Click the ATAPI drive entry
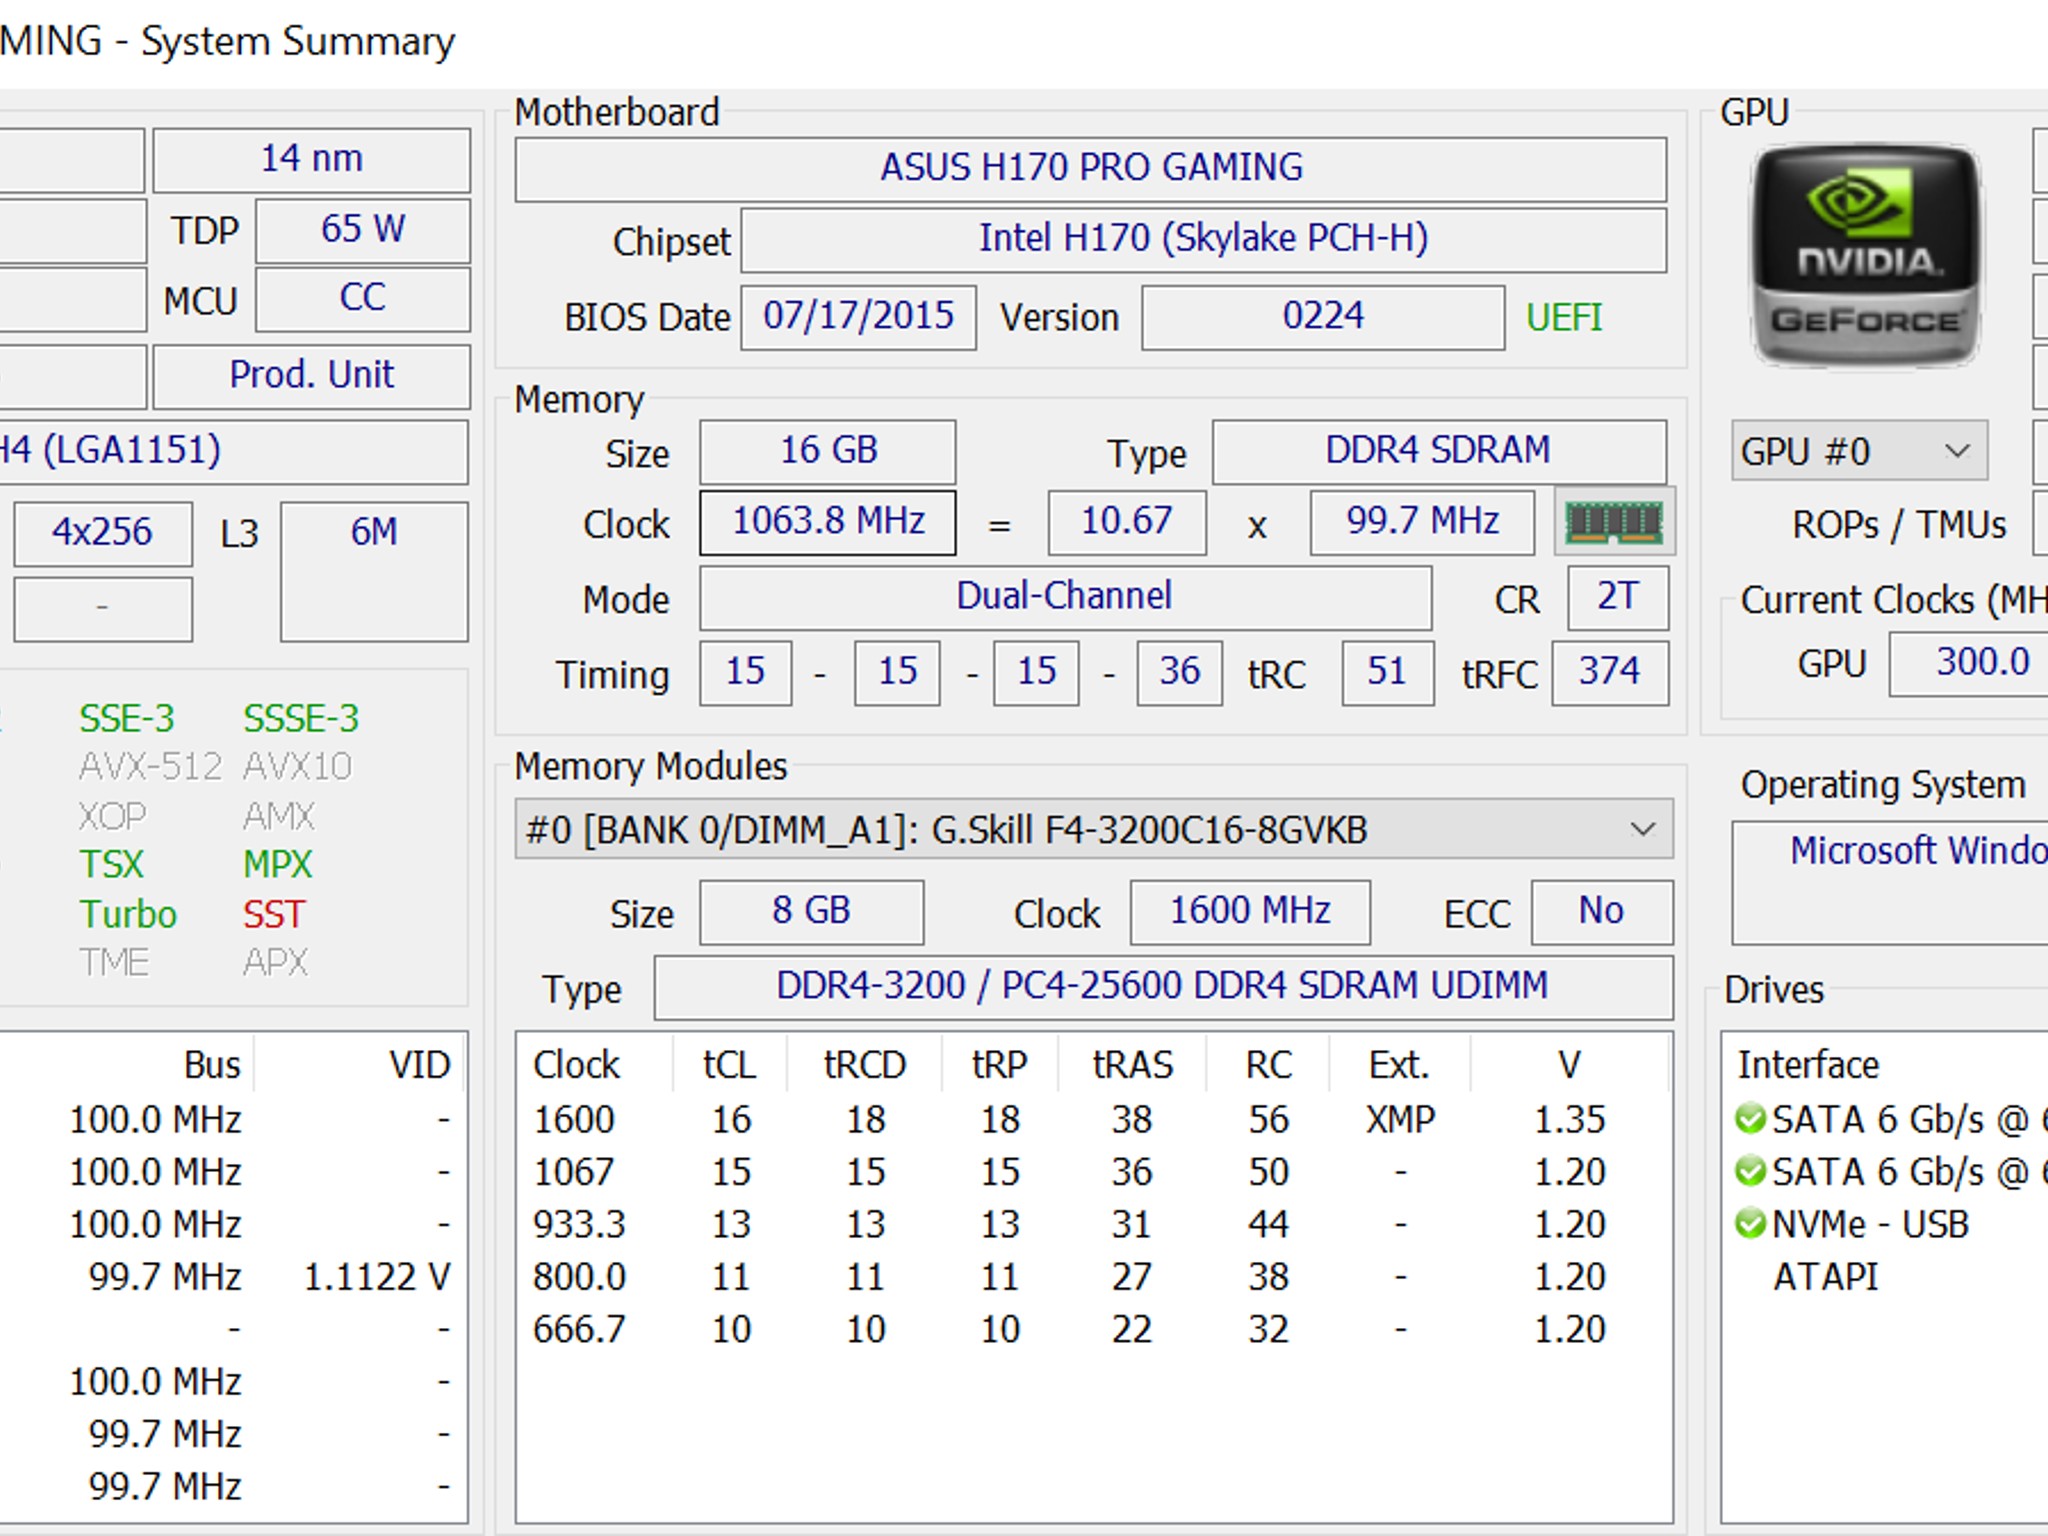The image size is (2048, 1536). tap(1825, 1276)
